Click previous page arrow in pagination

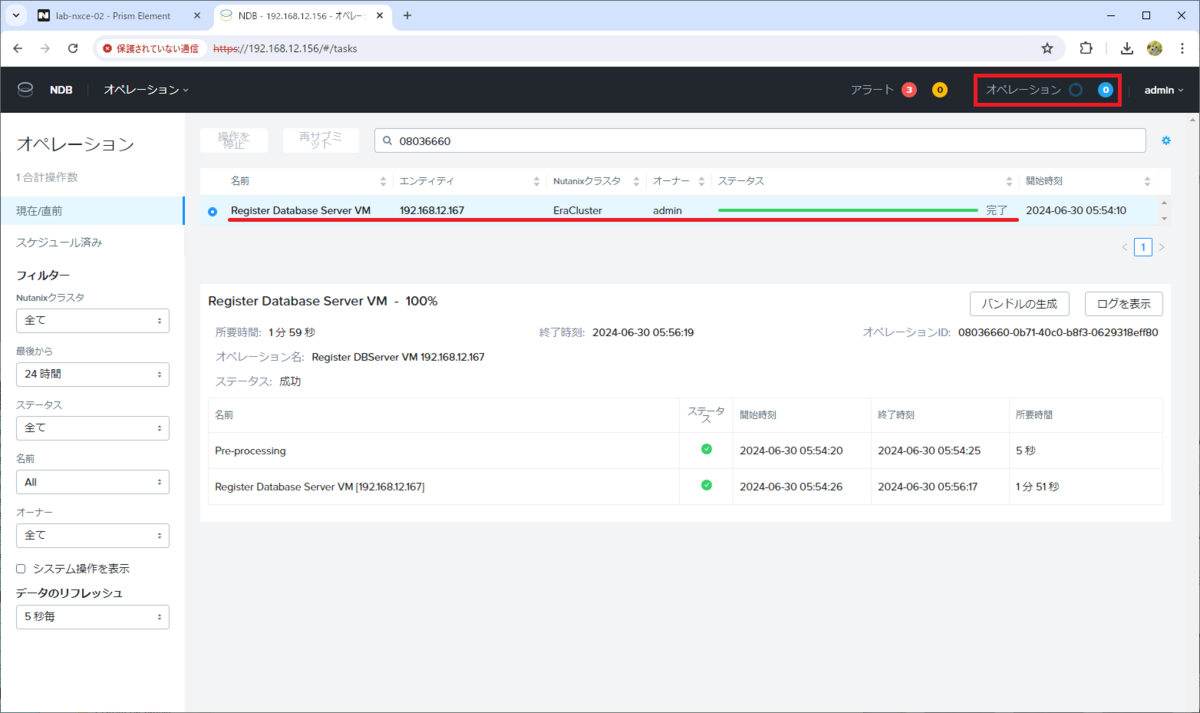(x=1124, y=247)
